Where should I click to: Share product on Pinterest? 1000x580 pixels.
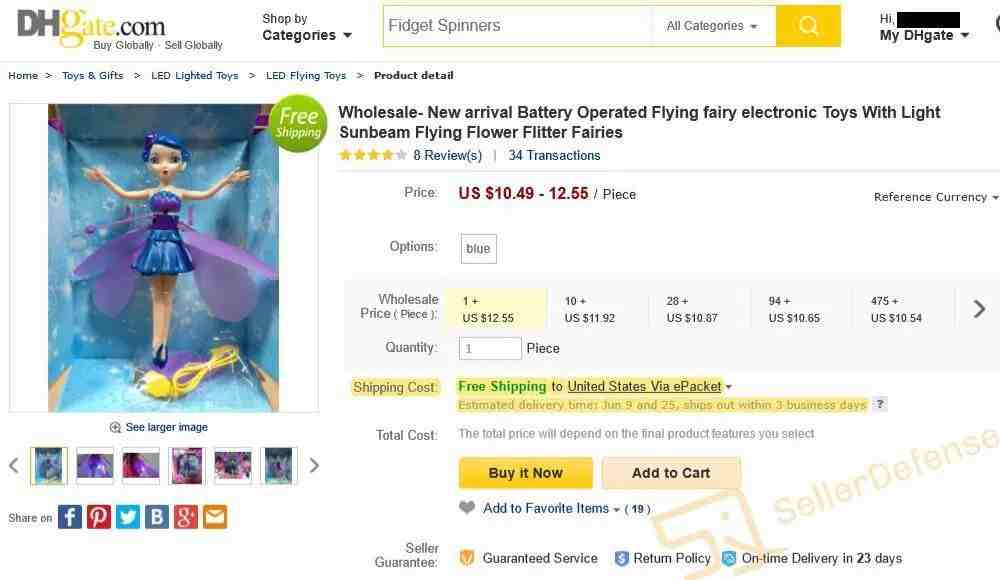click(99, 517)
